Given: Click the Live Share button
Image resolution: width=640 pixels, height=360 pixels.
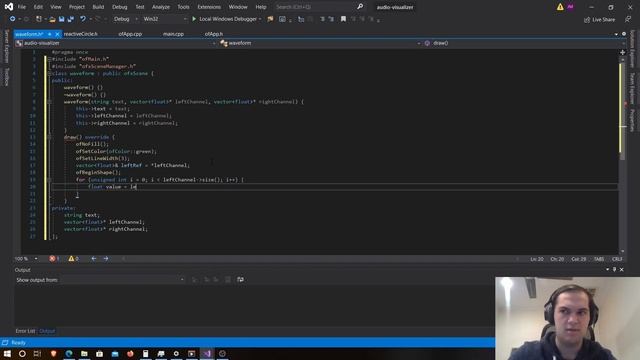Looking at the screenshot, I should 599,19.
